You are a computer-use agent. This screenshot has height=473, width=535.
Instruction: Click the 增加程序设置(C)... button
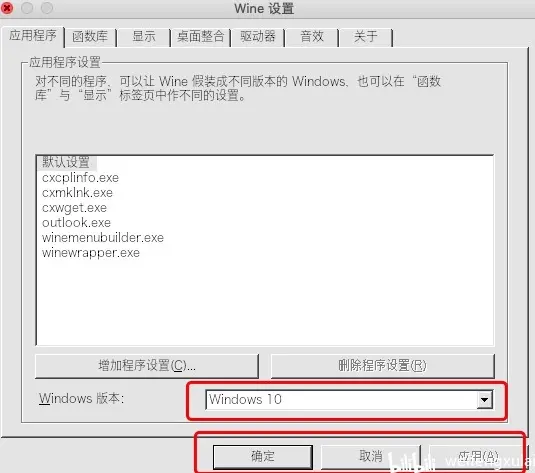(147, 366)
